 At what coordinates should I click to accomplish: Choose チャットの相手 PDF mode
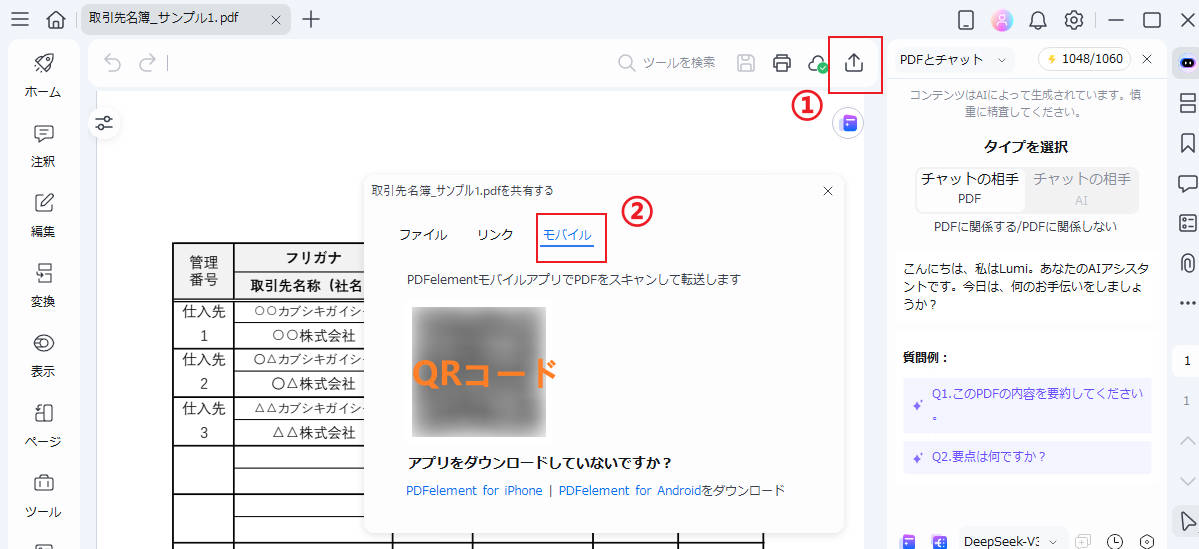tap(970, 189)
